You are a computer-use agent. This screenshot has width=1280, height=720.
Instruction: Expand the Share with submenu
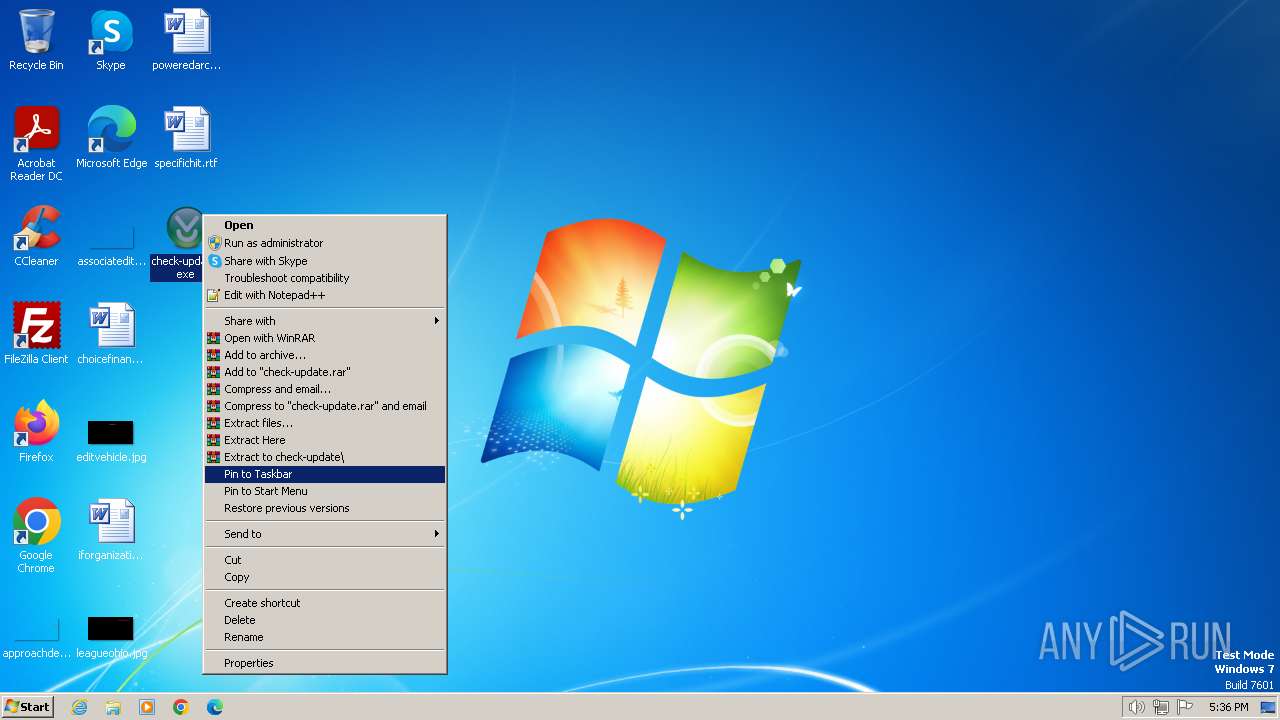(x=325, y=321)
